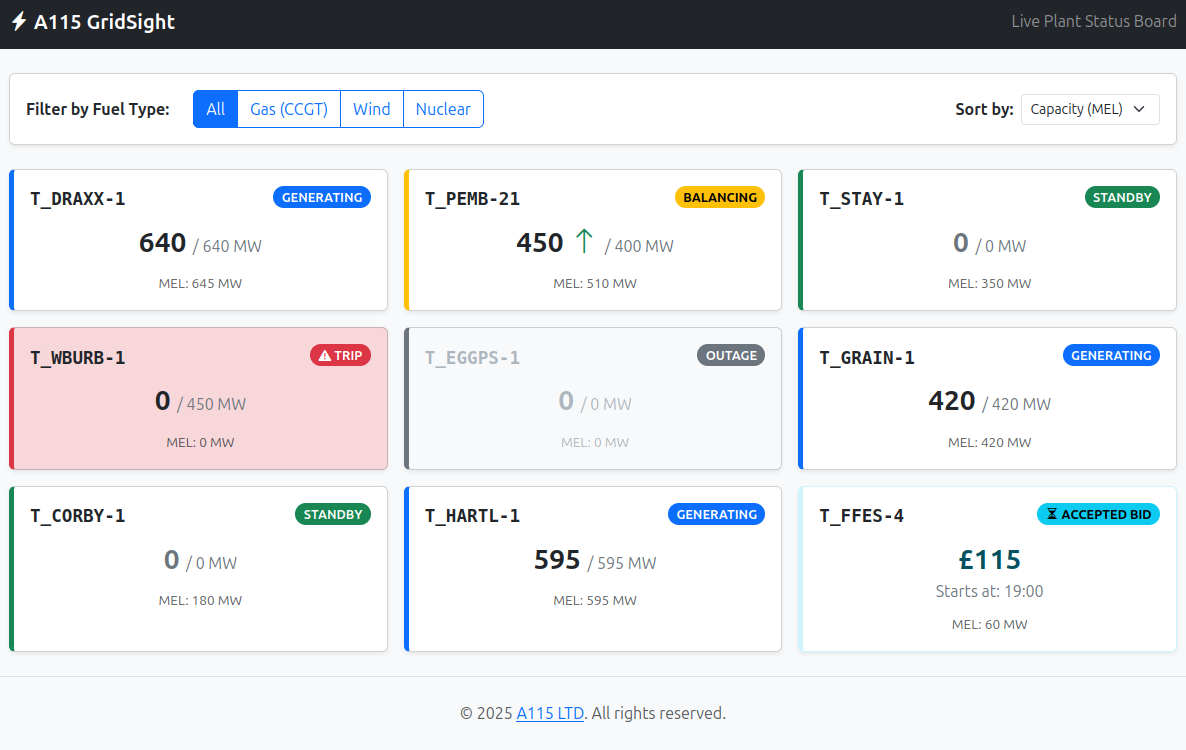Screen dimensions: 1186x750
Task: Filter plants by Nuclear
Action: [x=443, y=109]
